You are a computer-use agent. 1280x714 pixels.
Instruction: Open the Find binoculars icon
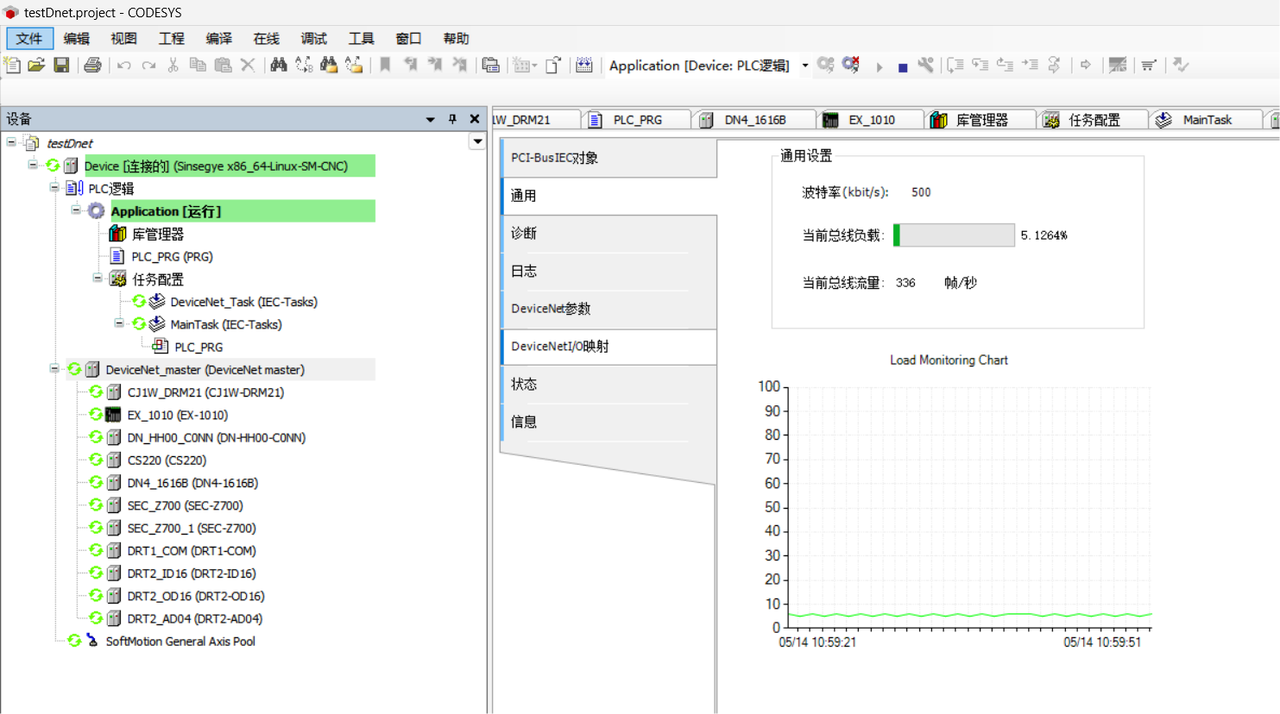tap(279, 65)
